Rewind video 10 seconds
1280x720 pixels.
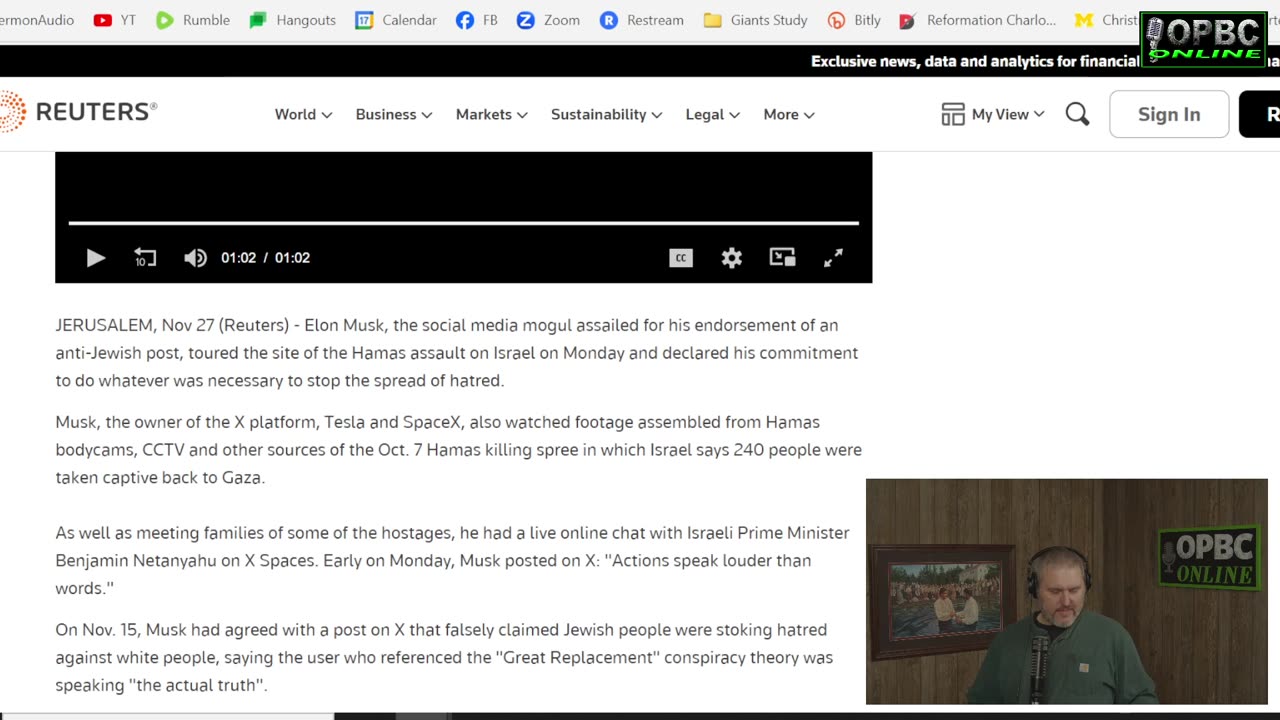145,258
